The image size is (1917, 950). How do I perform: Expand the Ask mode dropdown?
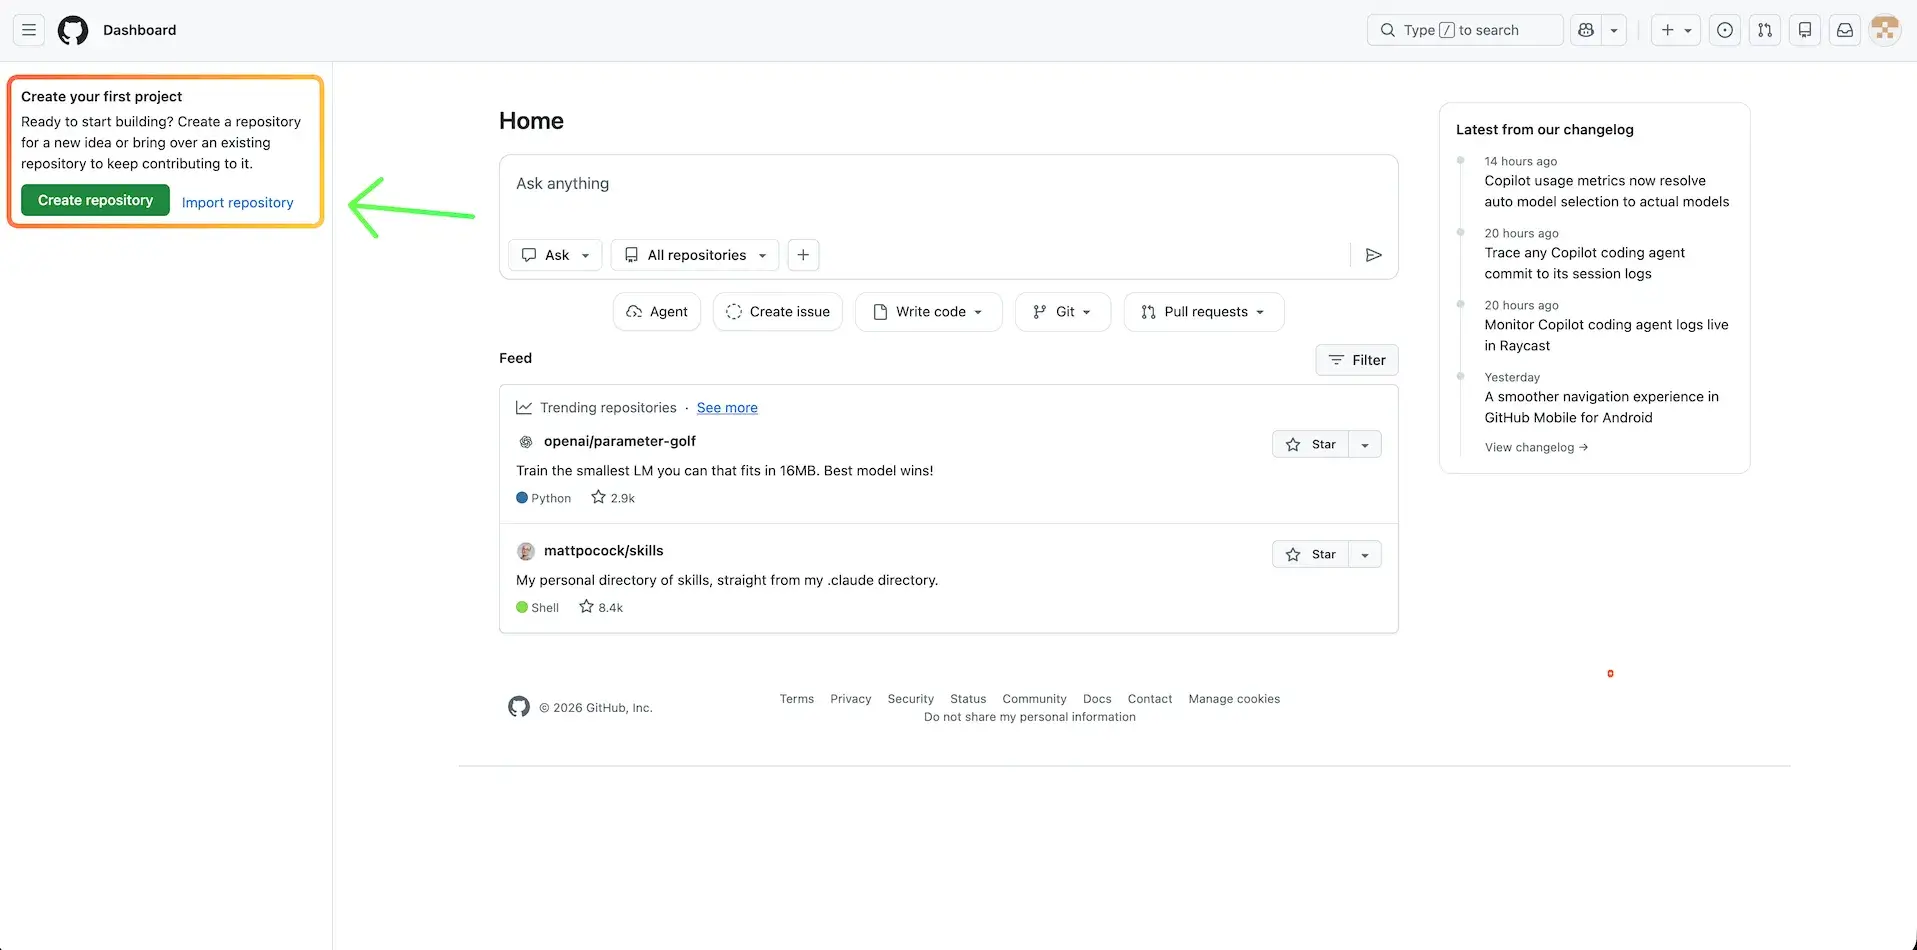pyautogui.click(x=555, y=255)
